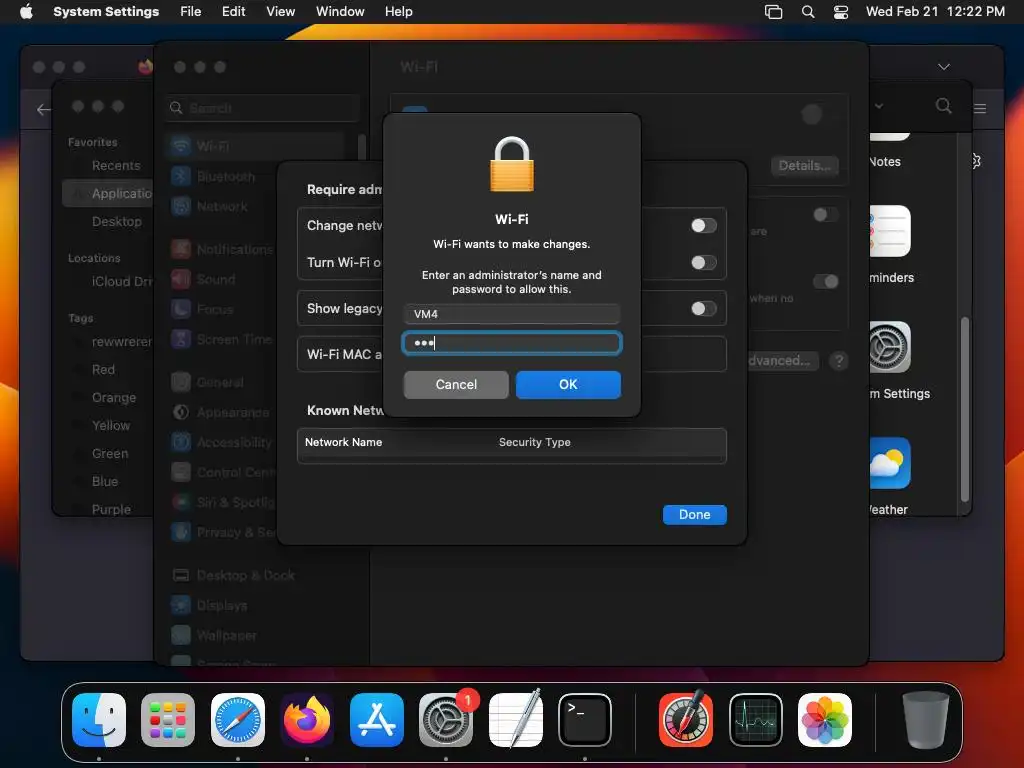1024x768 pixels.
Task: Select Sound in System Settings sidebar
Action: (215, 280)
